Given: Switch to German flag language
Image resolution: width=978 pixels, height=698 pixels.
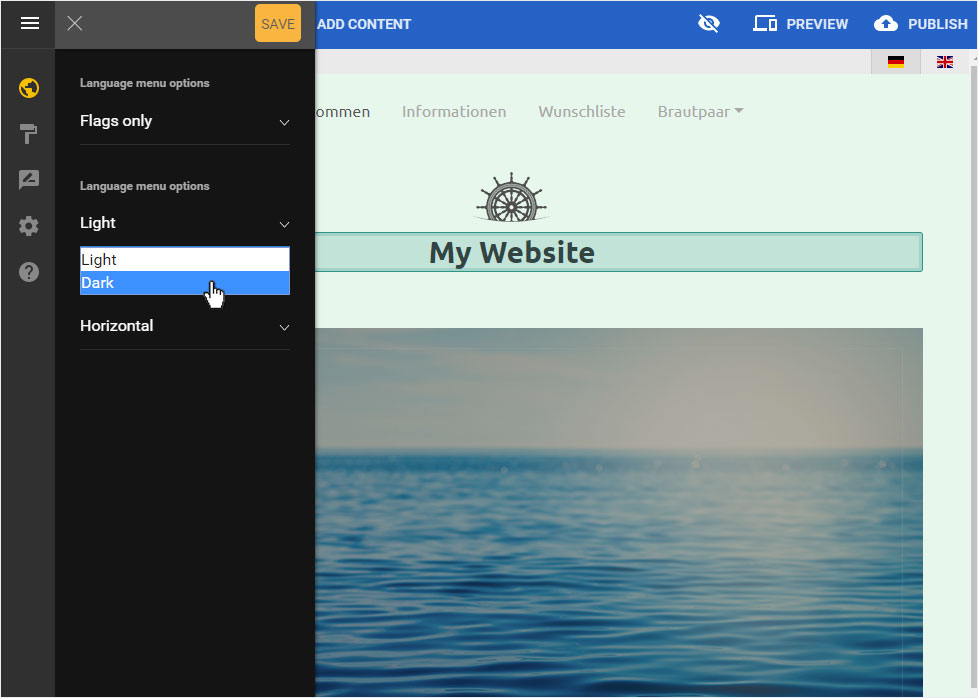Looking at the screenshot, I should (x=896, y=62).
